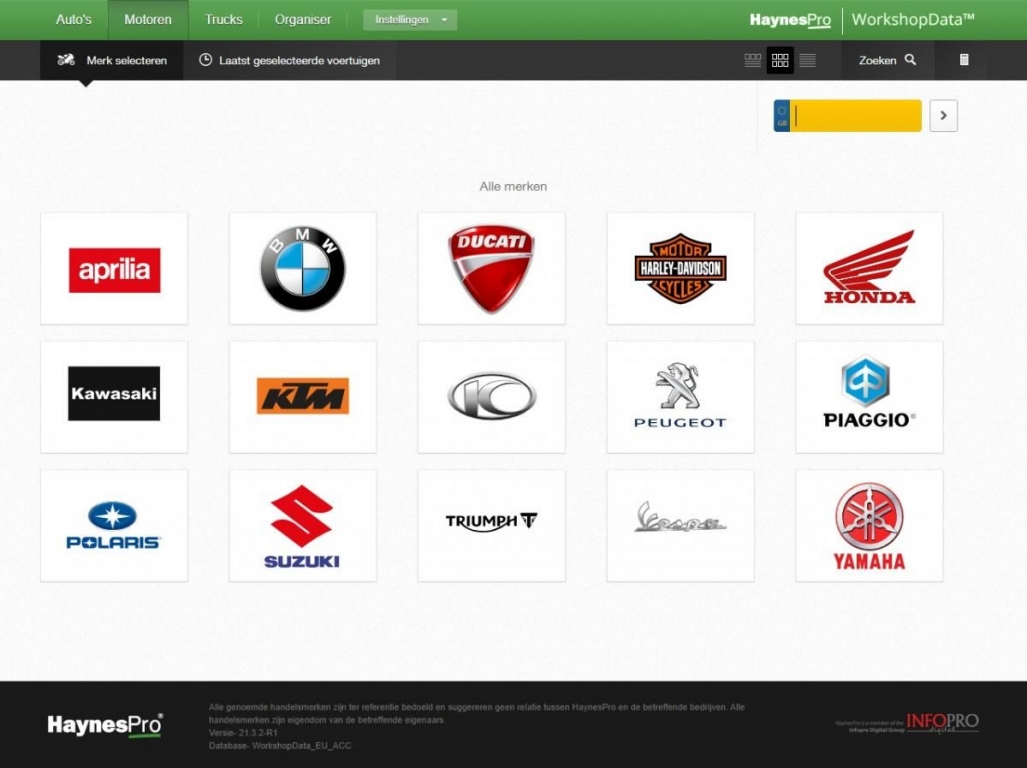This screenshot has width=1027, height=768.
Task: Click the HaynesPro footer logo
Action: [105, 725]
